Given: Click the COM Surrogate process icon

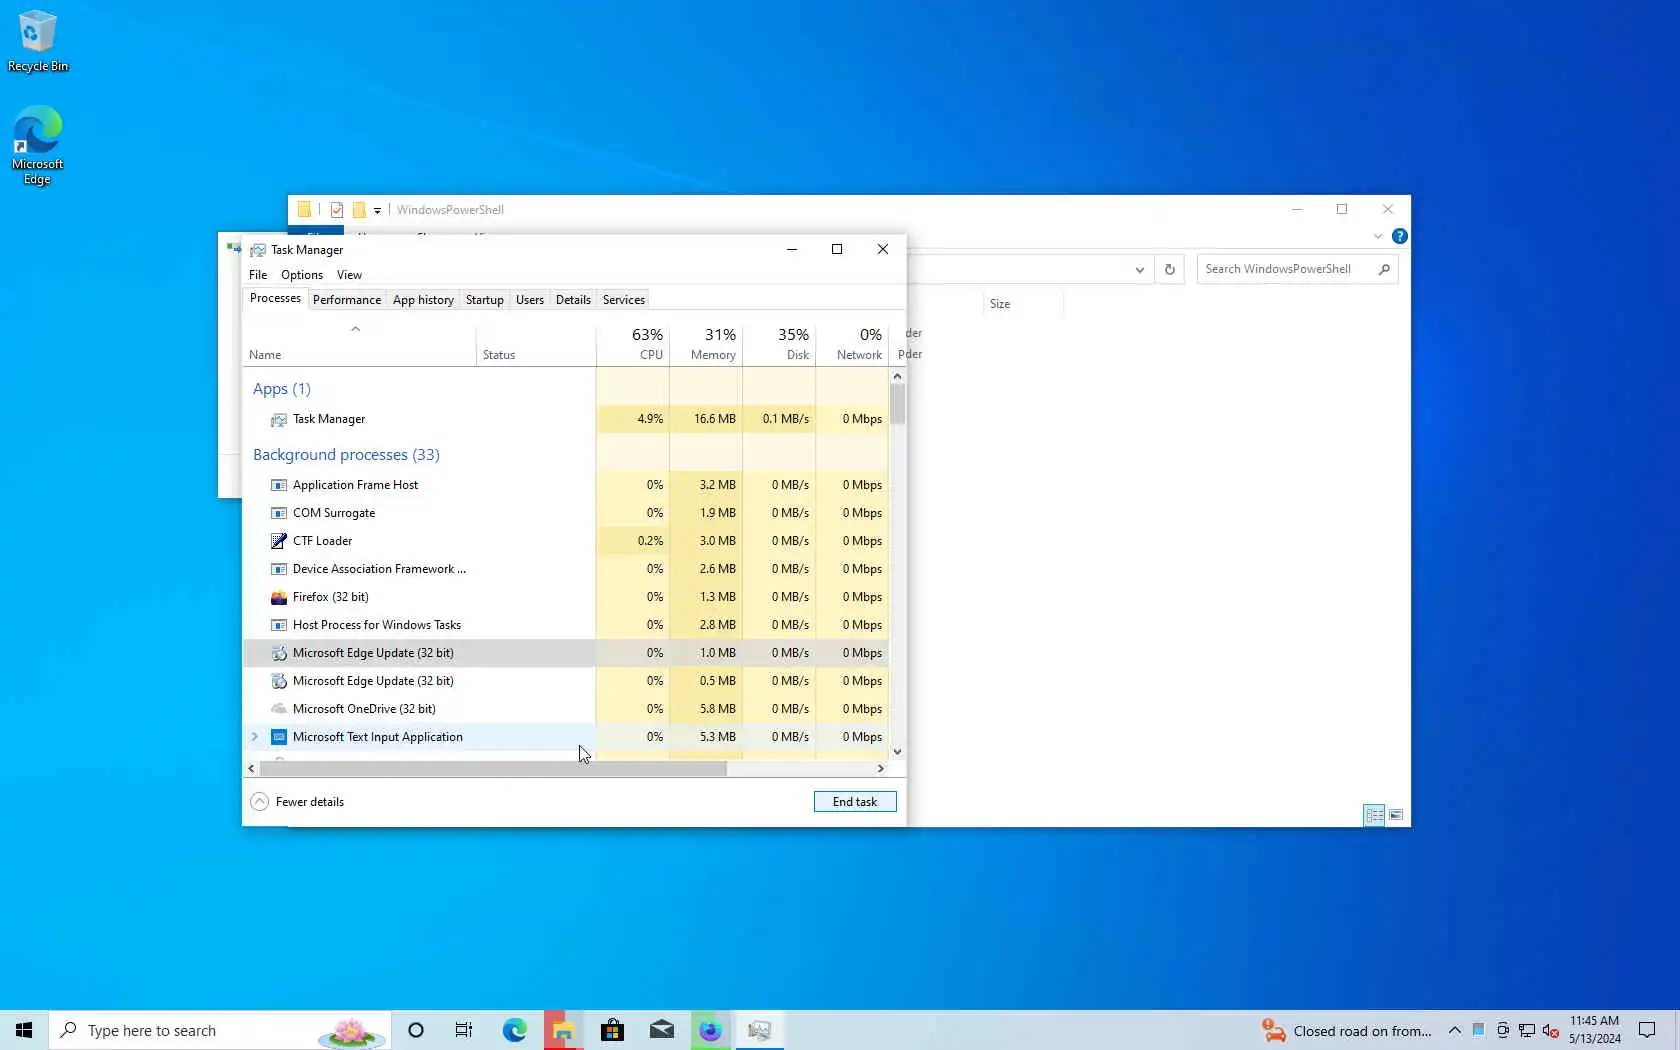Looking at the screenshot, I should tap(279, 513).
